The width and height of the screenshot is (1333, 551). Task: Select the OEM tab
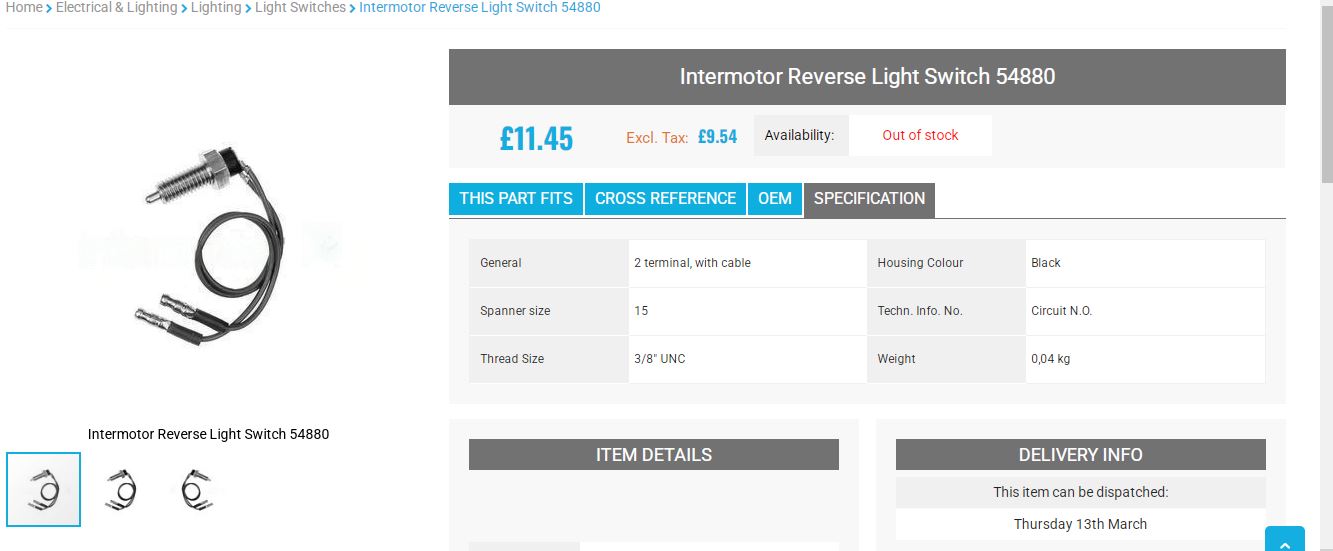(775, 198)
